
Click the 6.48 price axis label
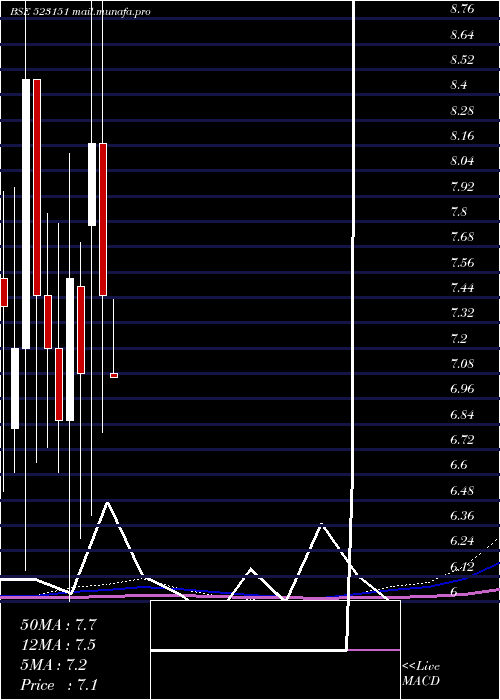click(462, 490)
